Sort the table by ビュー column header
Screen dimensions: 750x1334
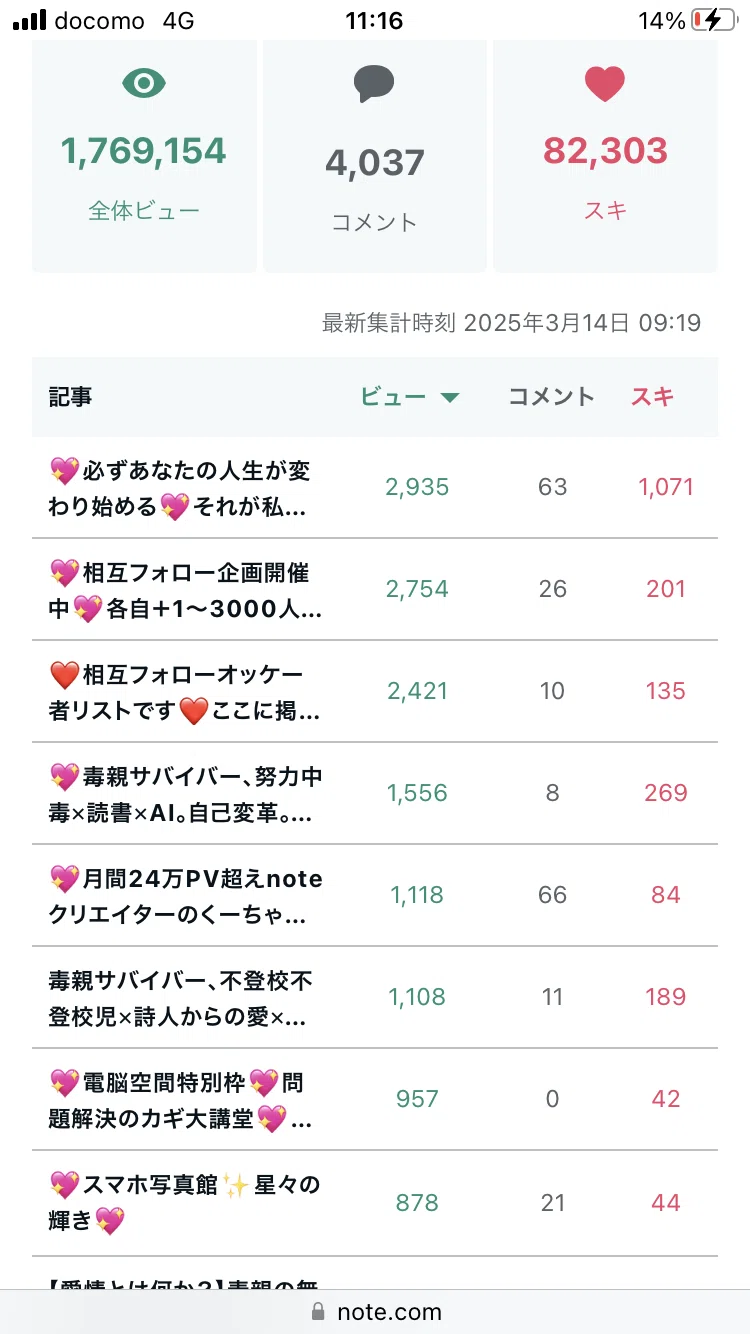tap(393, 397)
